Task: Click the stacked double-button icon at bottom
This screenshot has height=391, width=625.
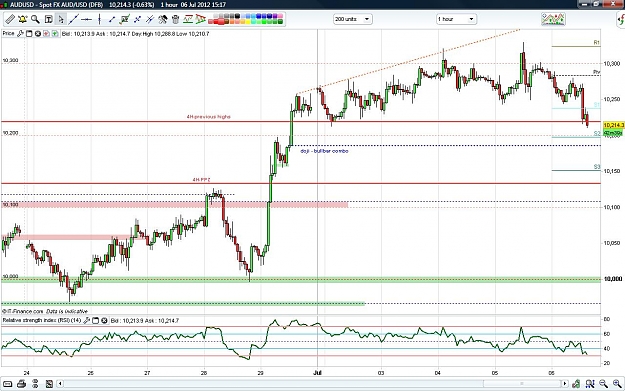Action: coord(35,384)
